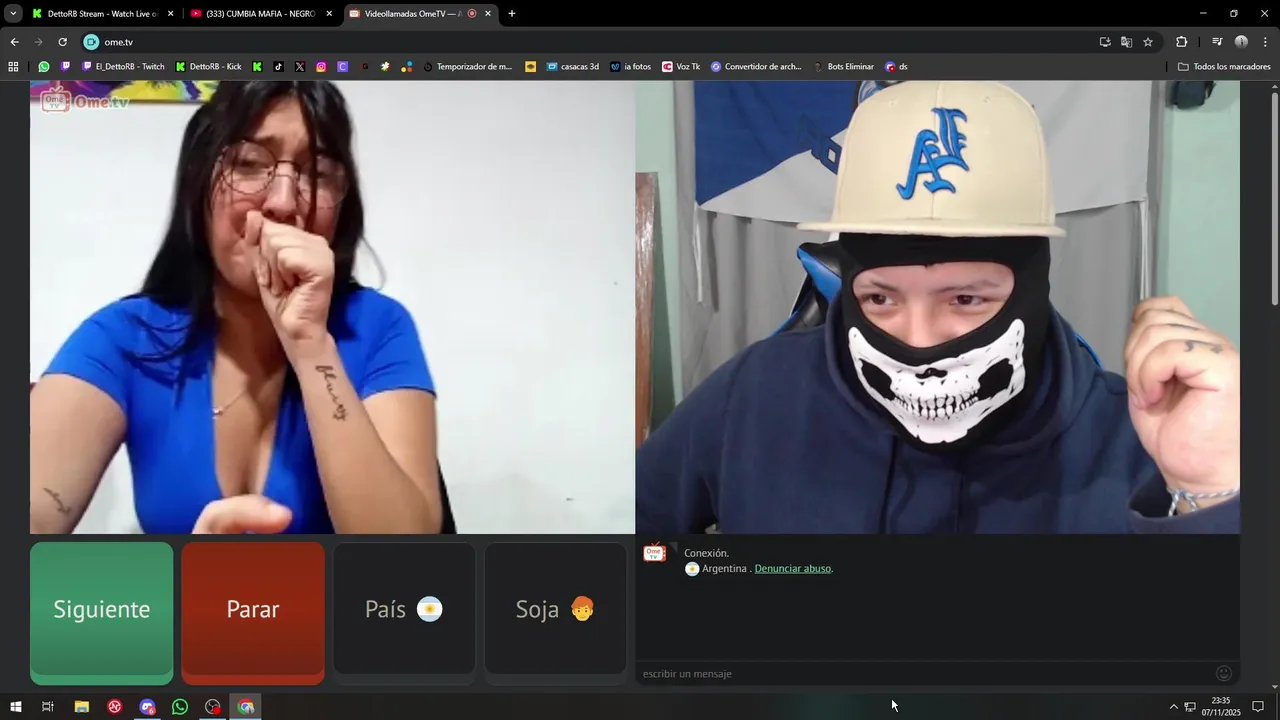1280x720 pixels.
Task: Expand the tab search dropdown
Action: click(13, 14)
